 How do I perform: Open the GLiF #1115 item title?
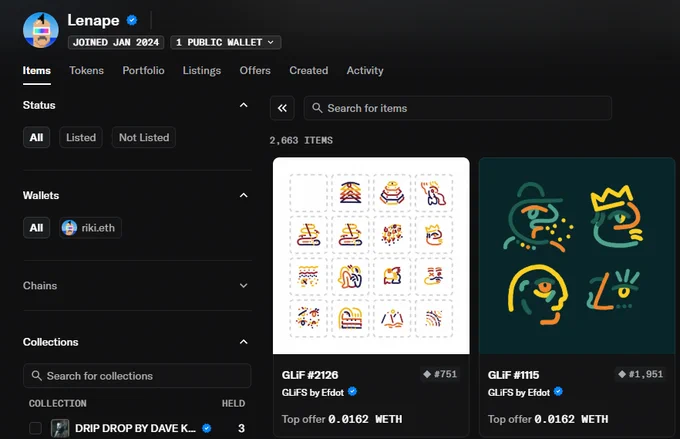tap(513, 375)
